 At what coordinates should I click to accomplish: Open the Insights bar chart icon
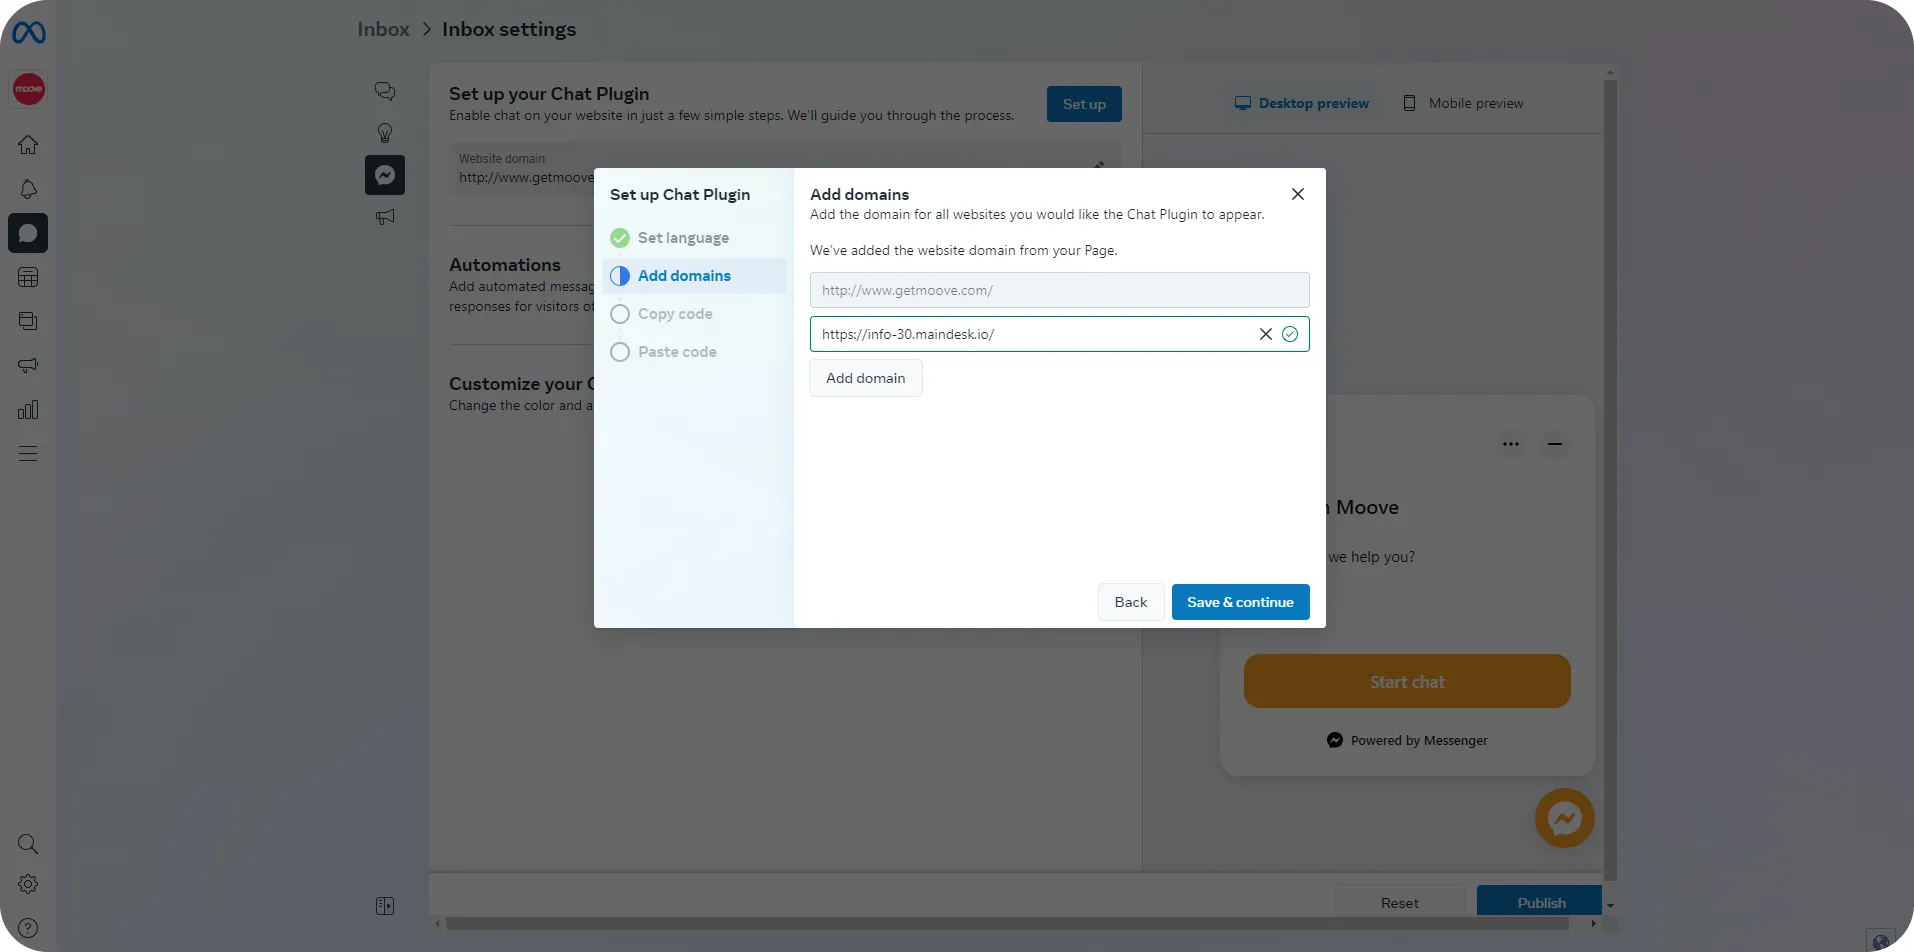coord(28,409)
